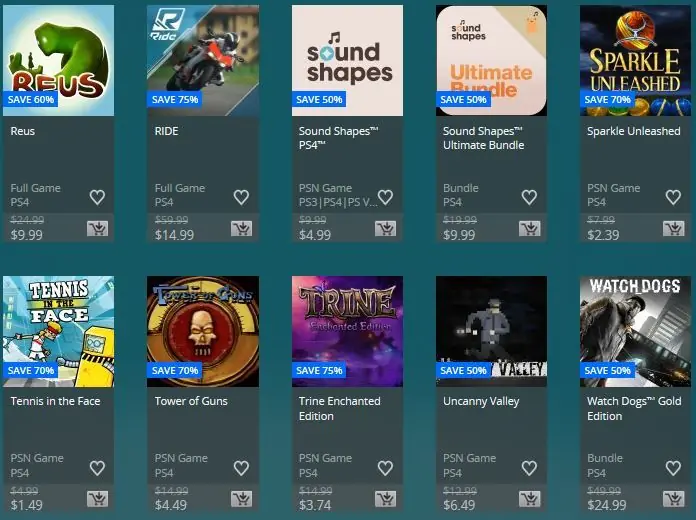Image resolution: width=696 pixels, height=520 pixels.
Task: Wishlist Watch Dogs Gold Edition with heart
Action: click(673, 468)
